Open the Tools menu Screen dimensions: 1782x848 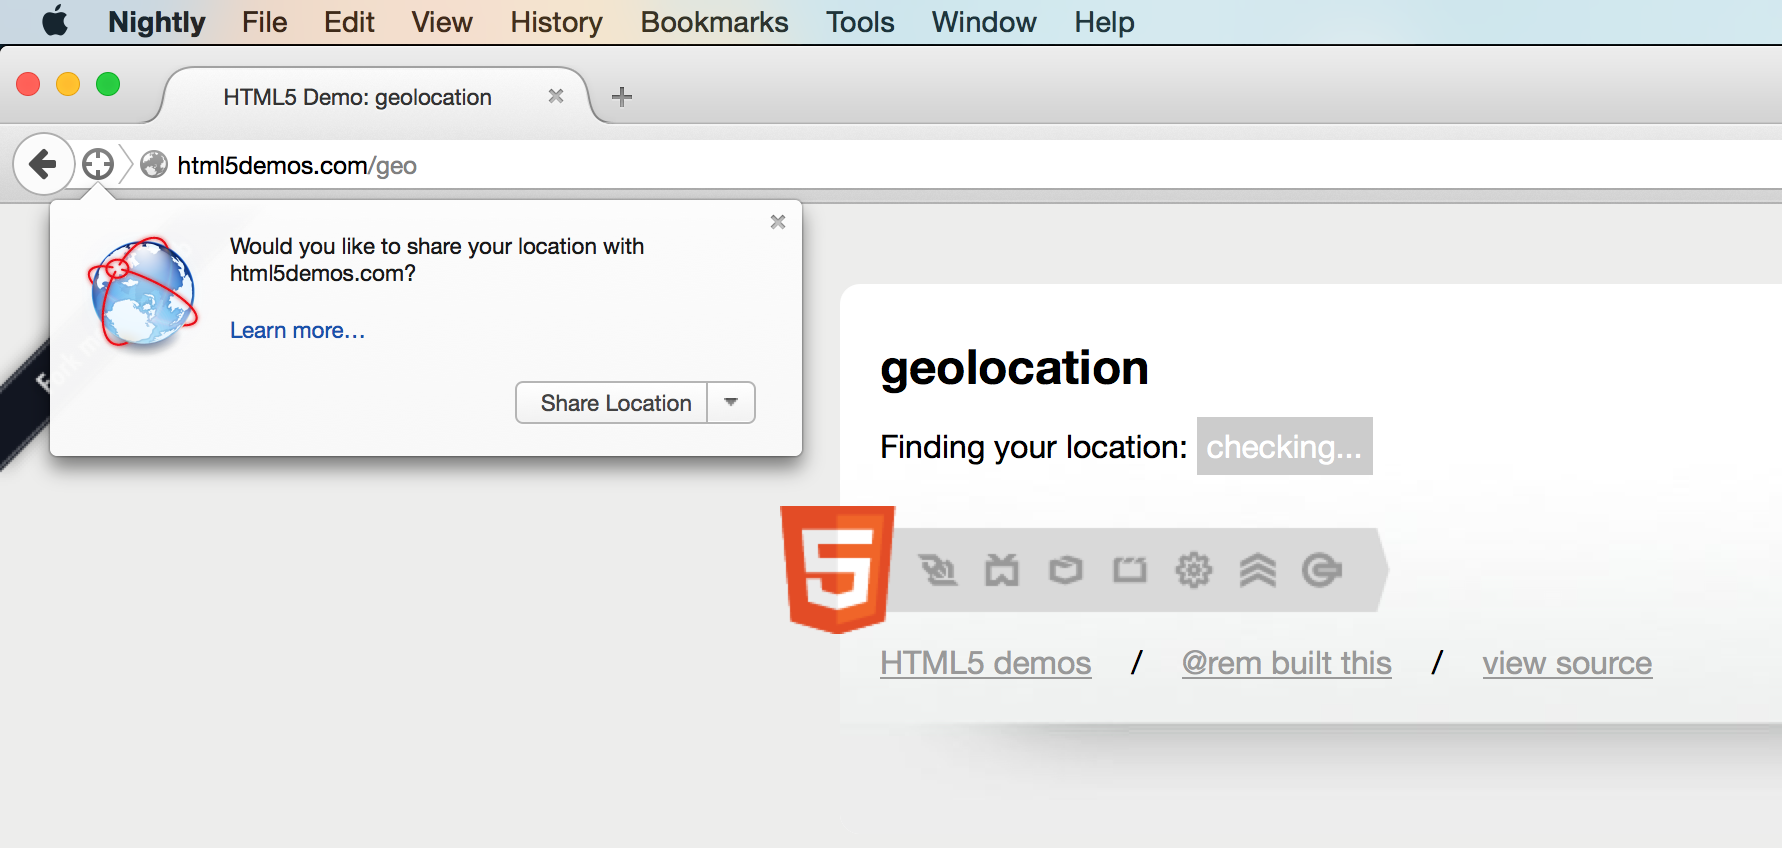tap(860, 22)
